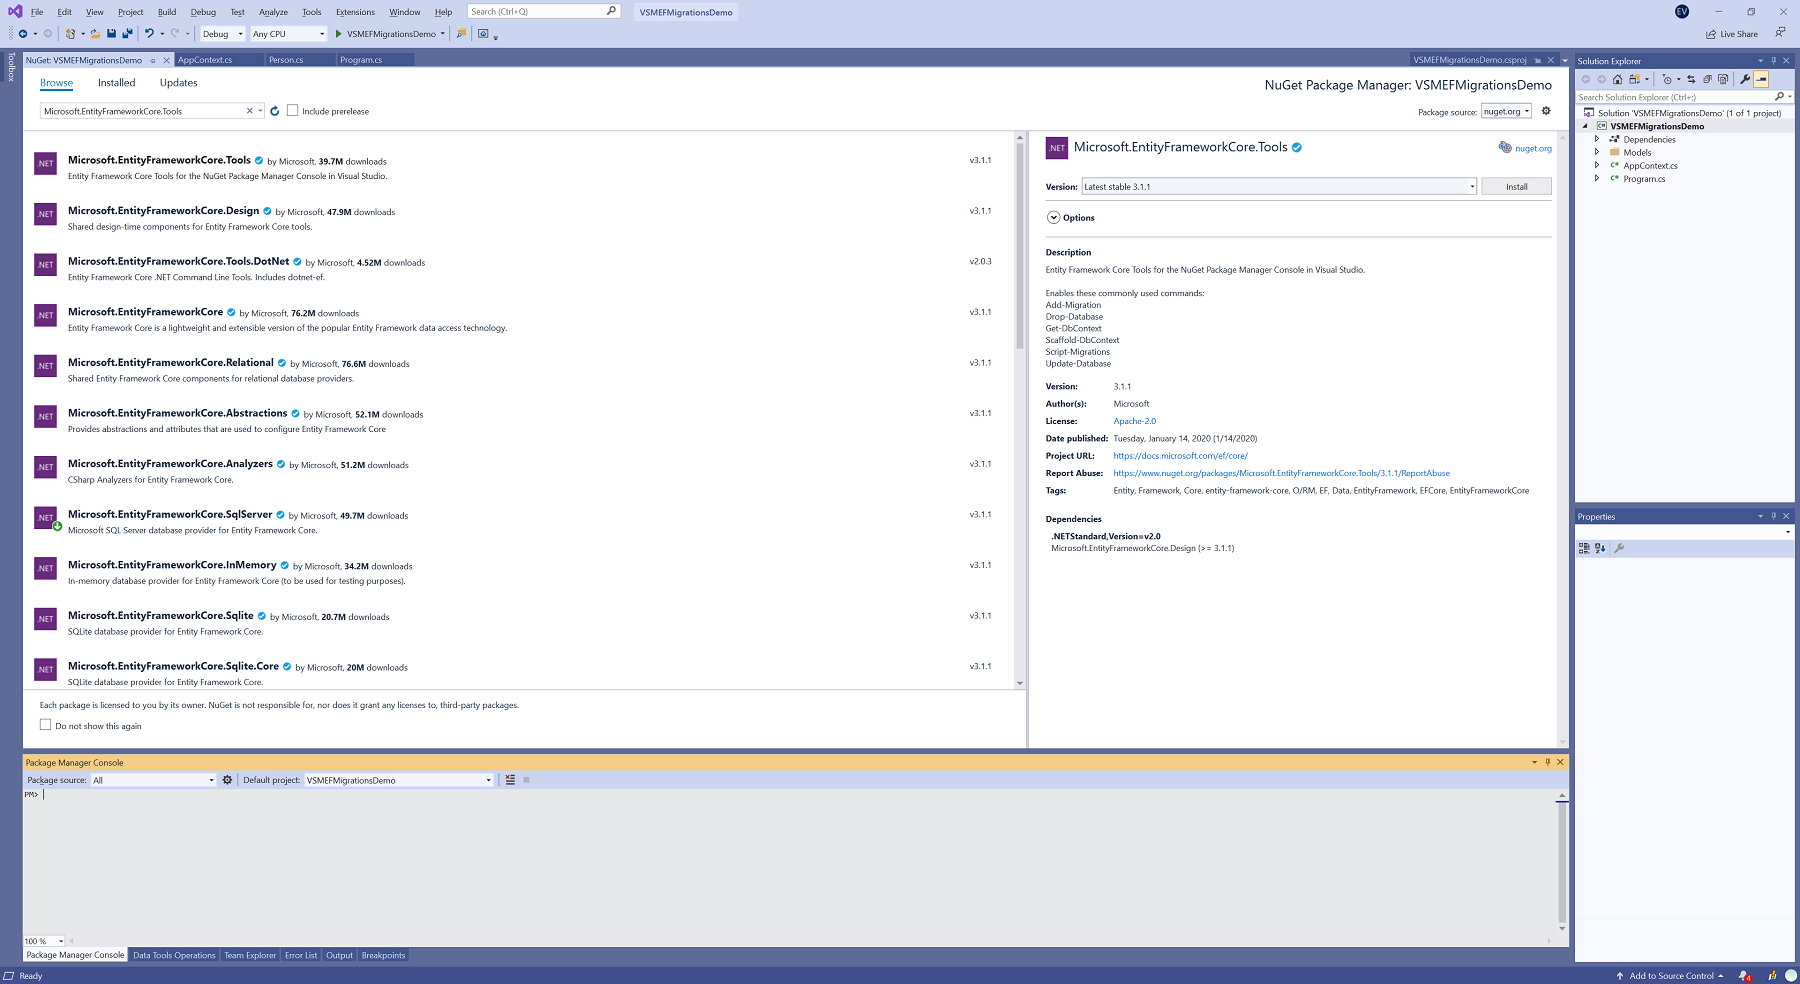Viewport: 1800px width, 984px height.
Task: Expand the Dependencies node in Solution Explorer
Action: pos(1597,139)
